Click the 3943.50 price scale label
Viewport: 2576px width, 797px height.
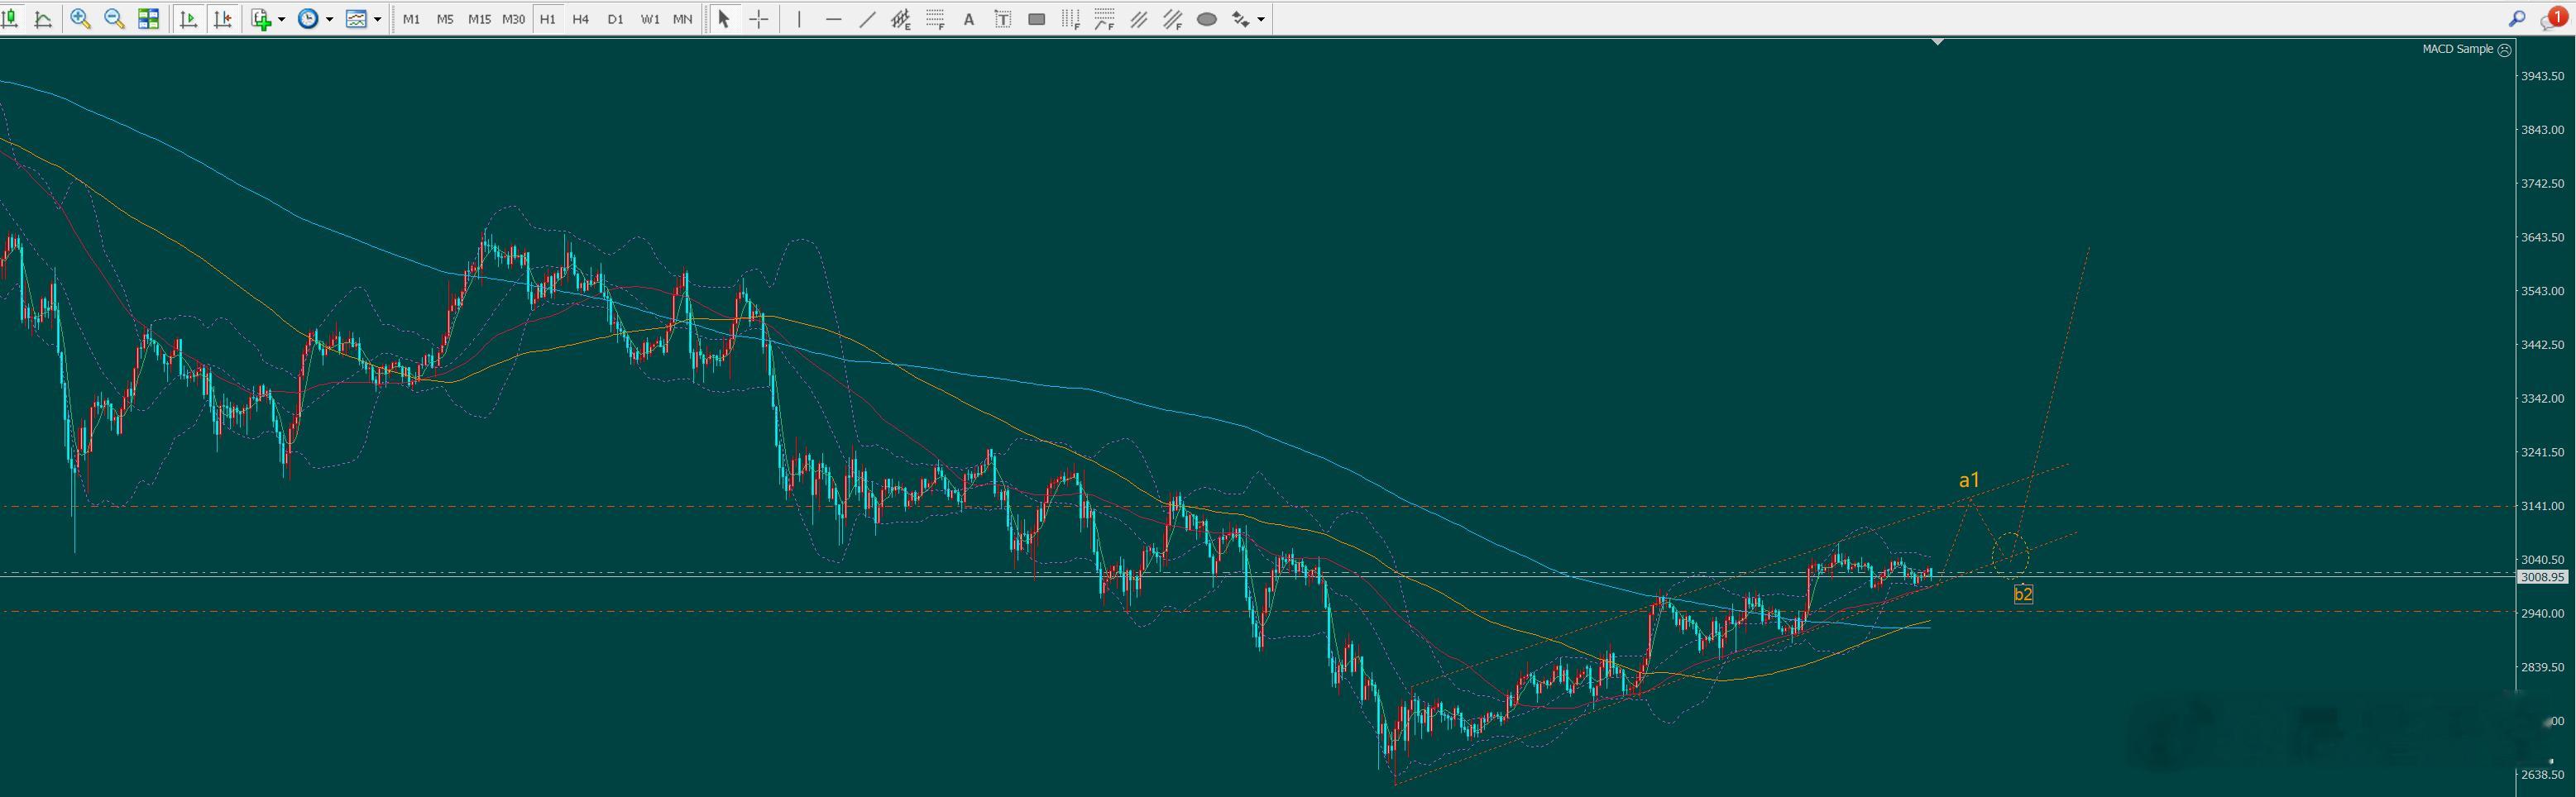point(2542,76)
